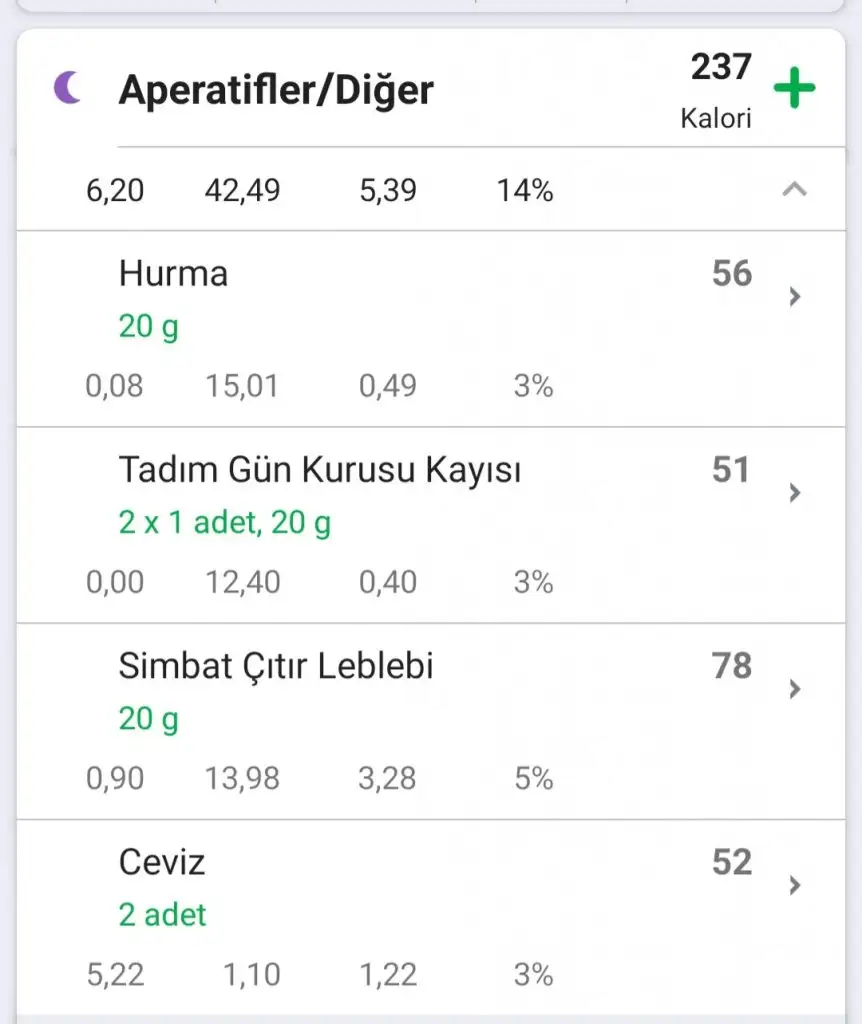Change Ceviz 2 adet serving amount
The height and width of the screenshot is (1024, 862).
pyautogui.click(x=163, y=915)
